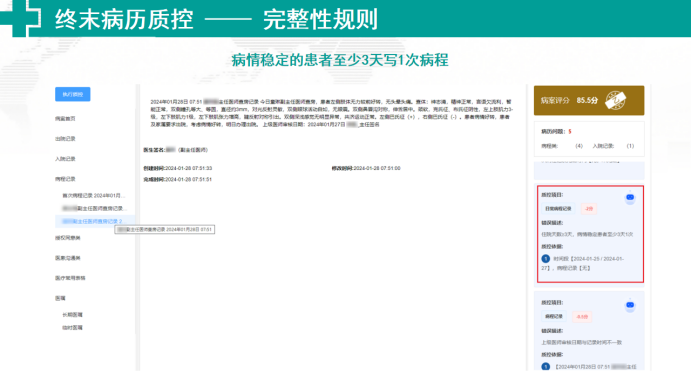This screenshot has width=692, height=389.
Task: Open 长期医嘱 under 医嘱
Action: pyautogui.click(x=72, y=315)
